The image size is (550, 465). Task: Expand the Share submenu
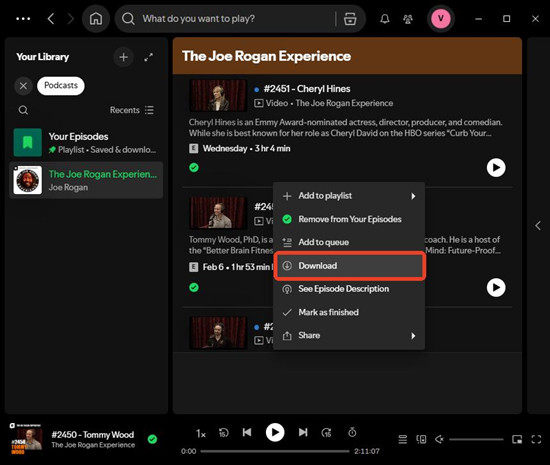click(x=349, y=336)
